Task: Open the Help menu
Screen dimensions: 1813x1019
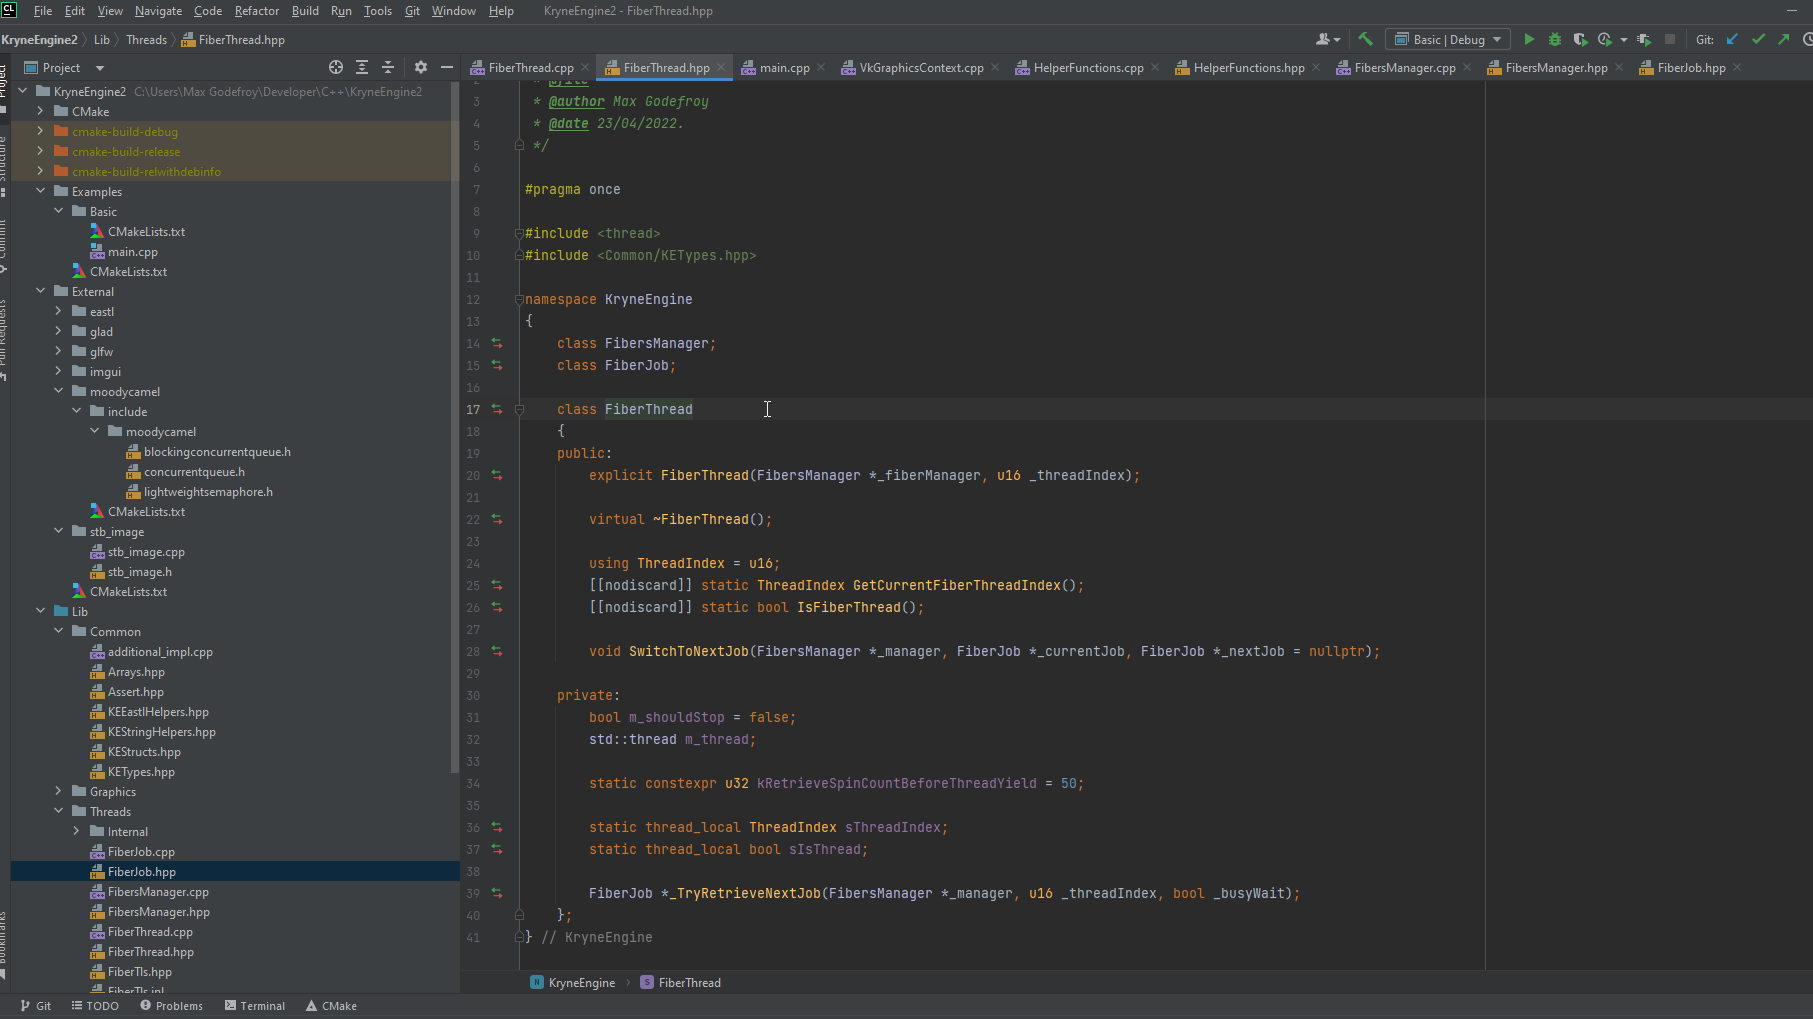Action: pyautogui.click(x=501, y=11)
